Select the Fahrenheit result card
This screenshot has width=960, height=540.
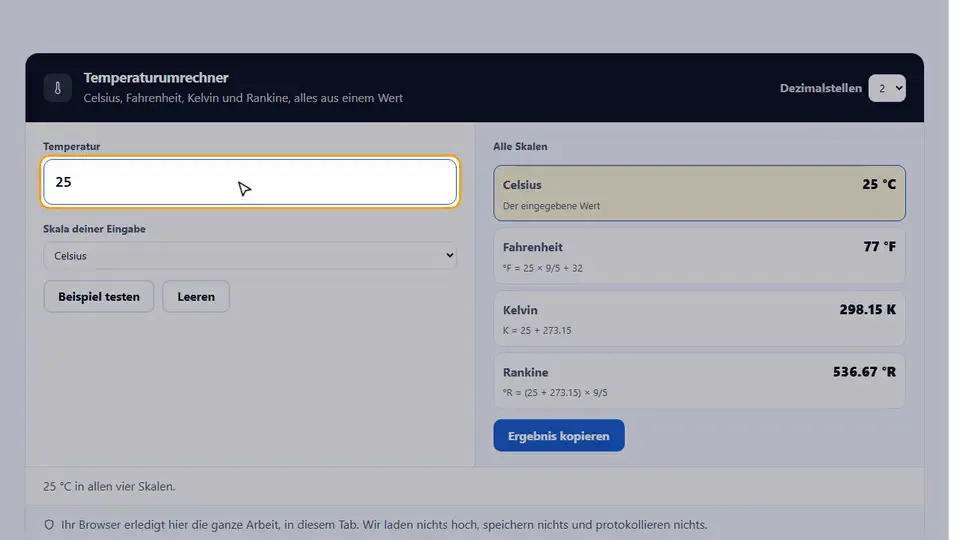(x=699, y=256)
